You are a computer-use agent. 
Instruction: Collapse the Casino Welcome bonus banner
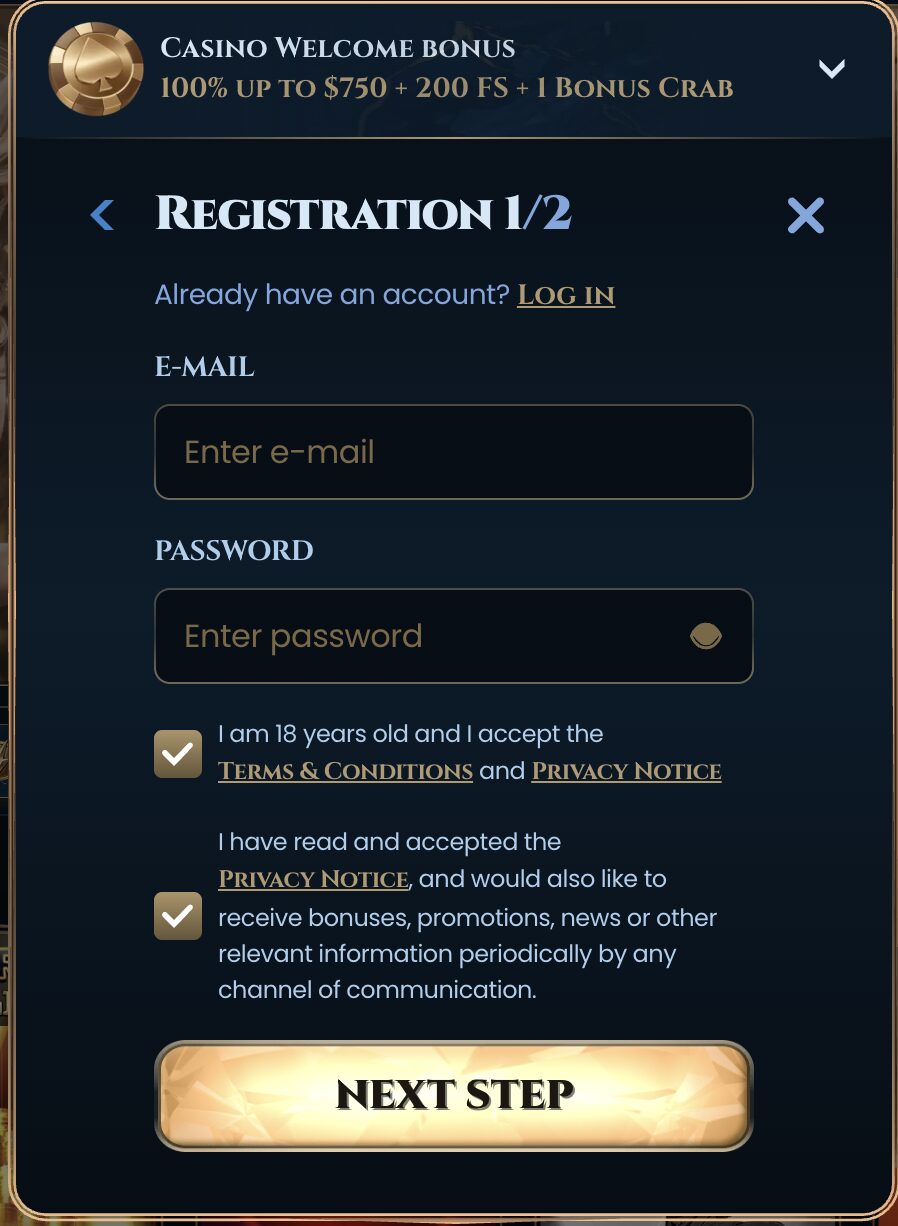coord(831,70)
